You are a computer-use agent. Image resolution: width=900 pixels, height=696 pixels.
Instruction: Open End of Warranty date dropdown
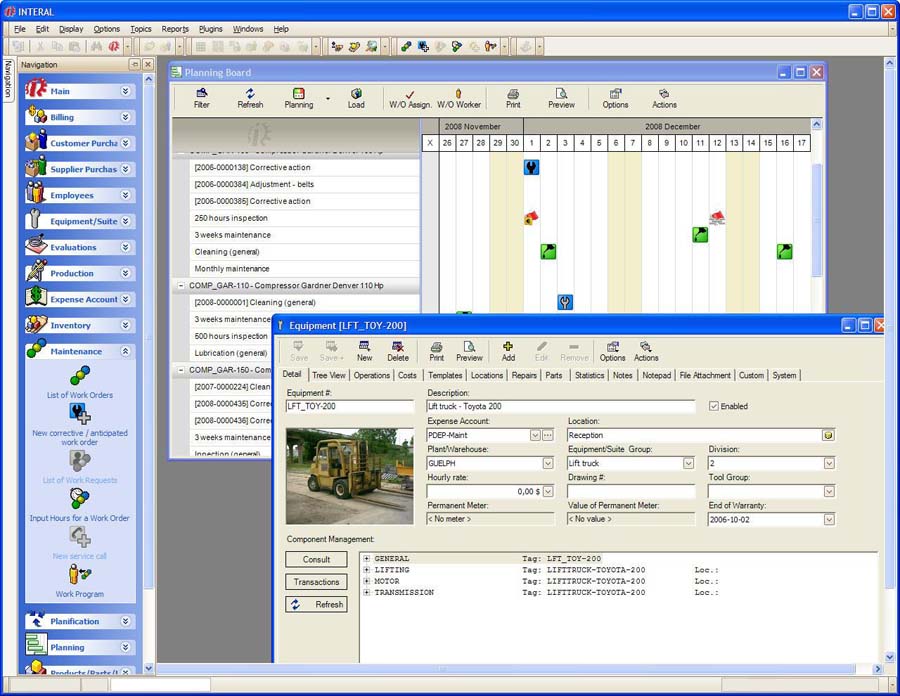click(829, 520)
